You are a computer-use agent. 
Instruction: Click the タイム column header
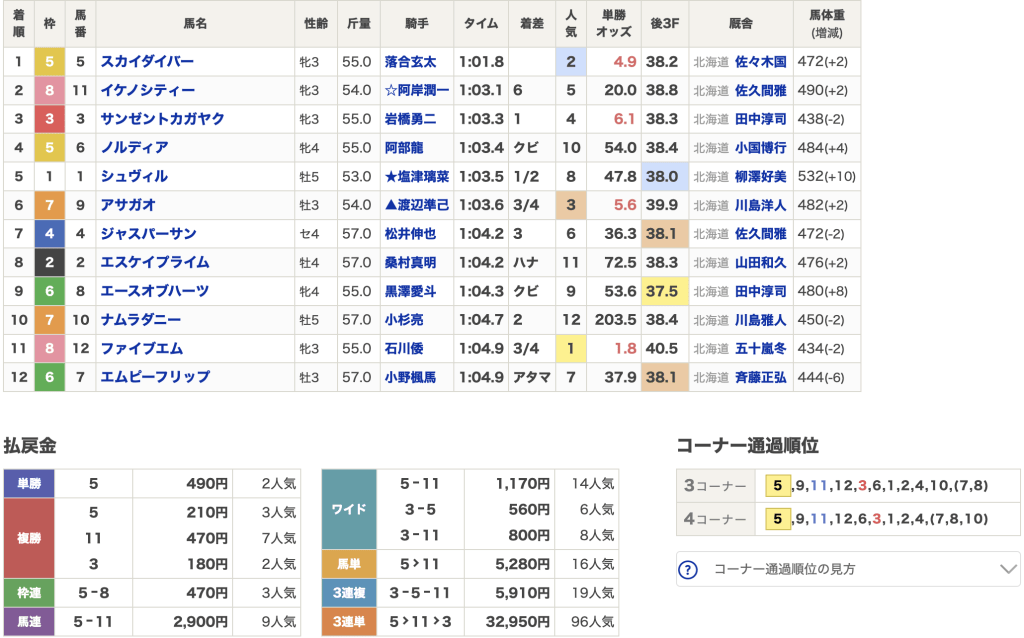pos(481,24)
